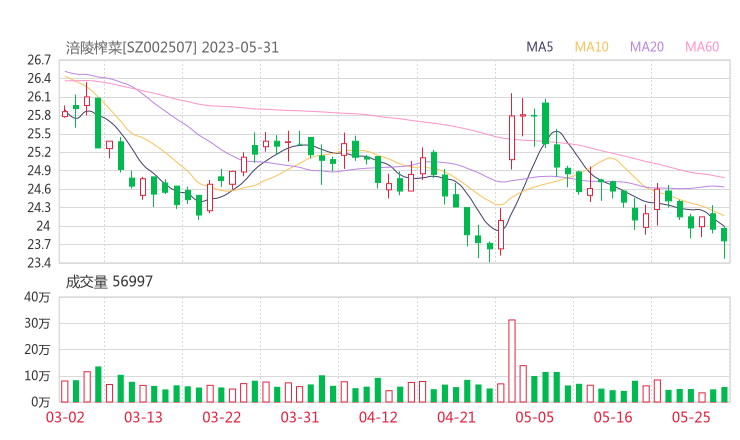The image size is (740, 440).
Task: Click the 23.7 price axis label
Action: [x=39, y=244]
